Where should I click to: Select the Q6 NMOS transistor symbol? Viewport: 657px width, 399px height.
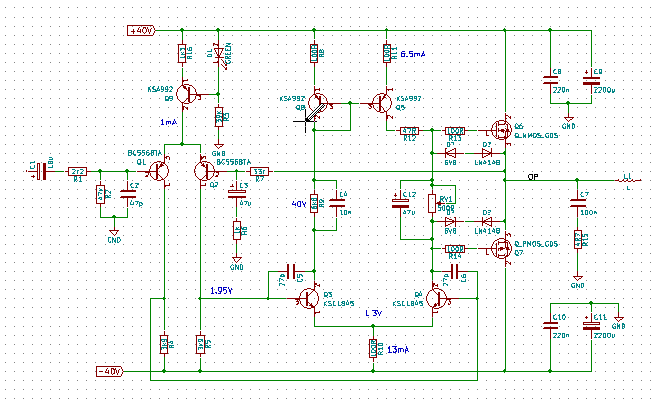pyautogui.click(x=501, y=130)
